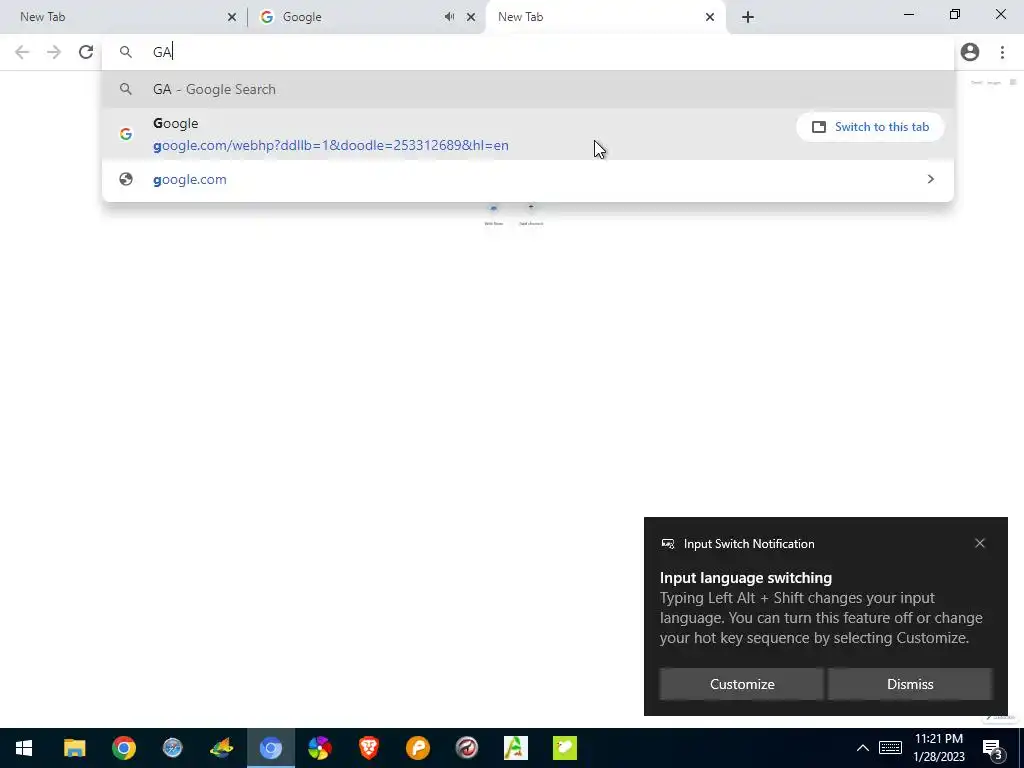Click the active Chromium taskbar icon
Image resolution: width=1024 pixels, height=768 pixels.
(270, 748)
